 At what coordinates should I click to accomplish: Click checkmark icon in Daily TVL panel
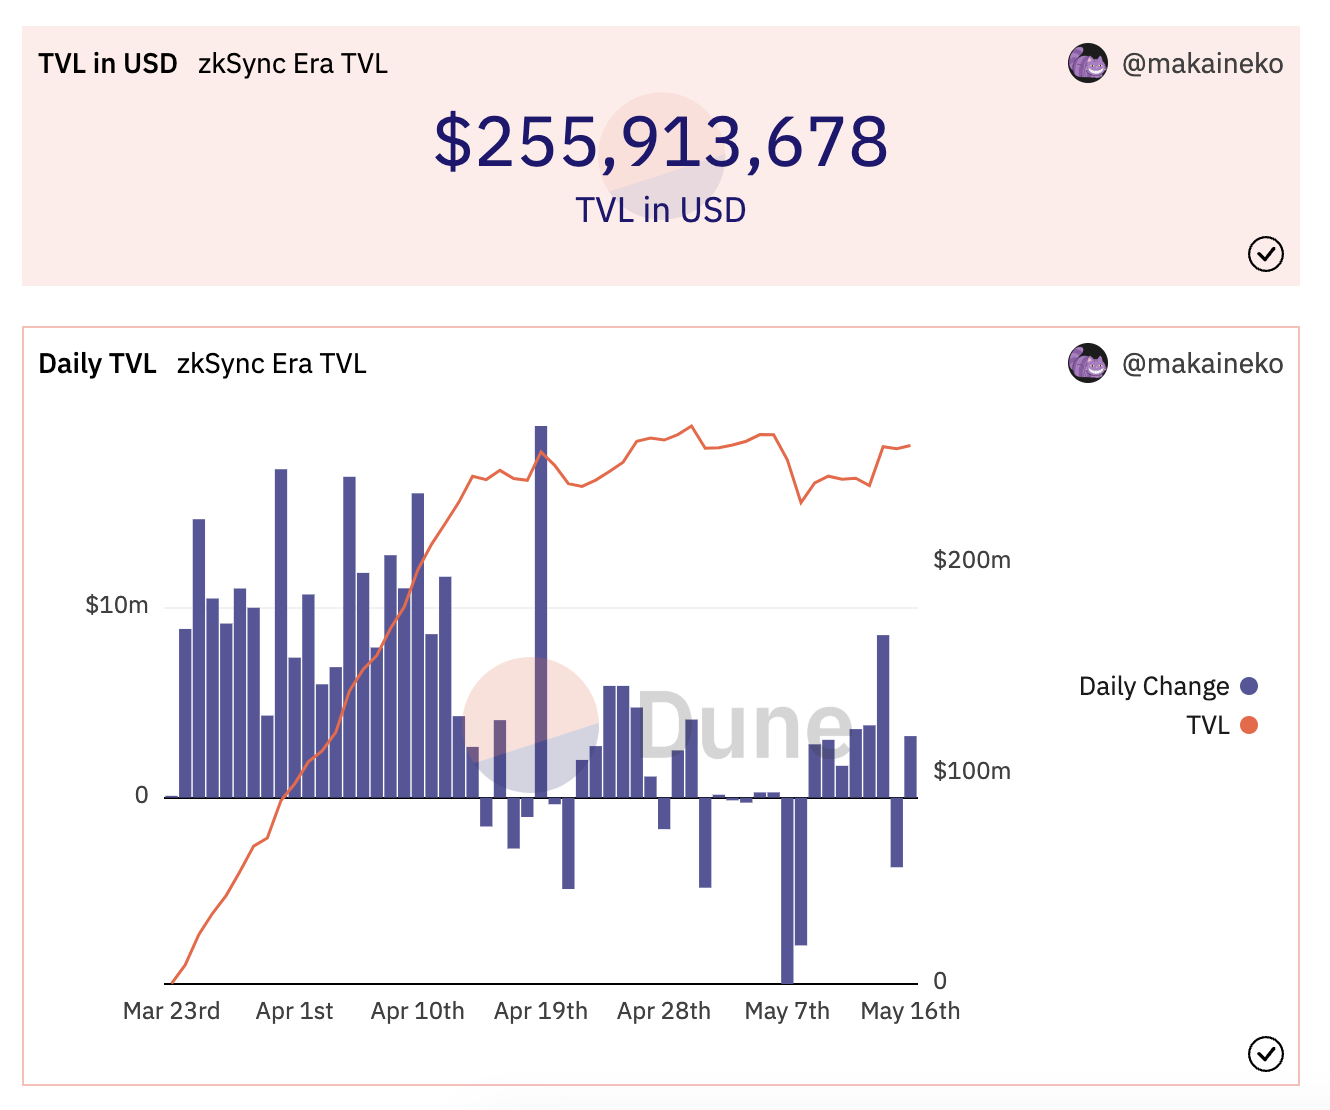pos(1266,1053)
